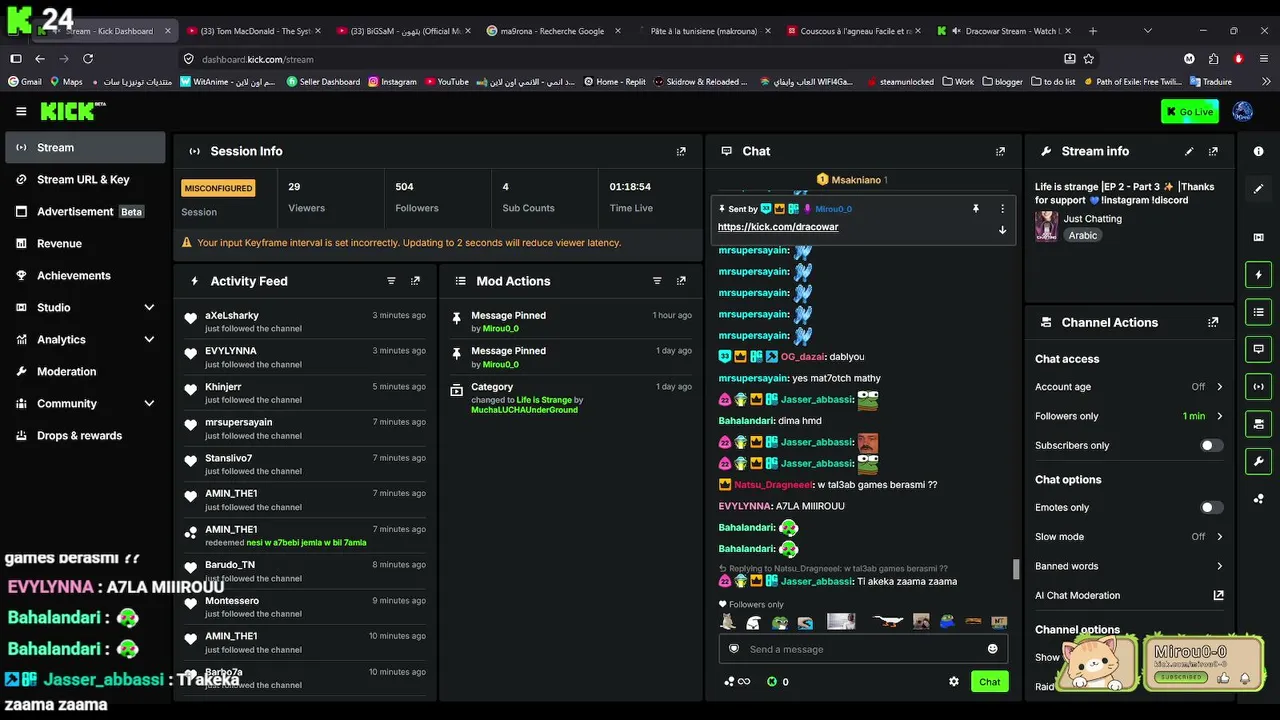1280x720 pixels.
Task: Click the list icon in the right sidebar
Action: coord(1258,312)
